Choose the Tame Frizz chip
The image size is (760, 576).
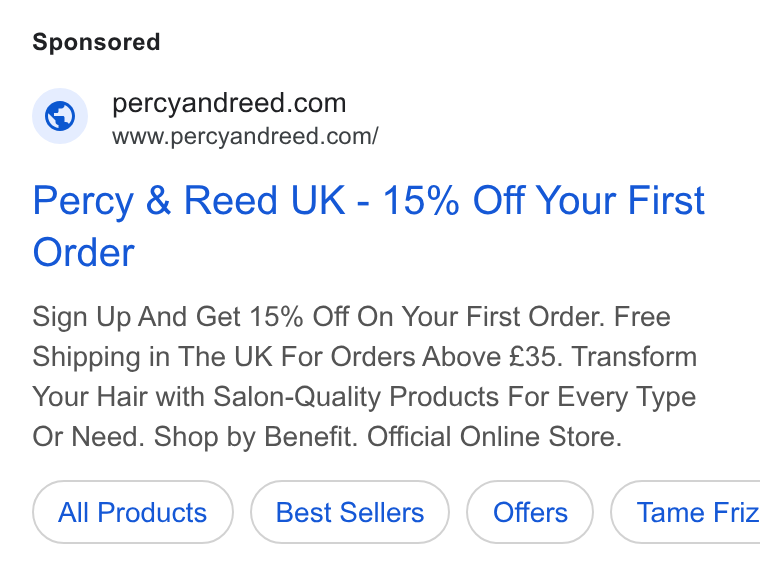685,512
